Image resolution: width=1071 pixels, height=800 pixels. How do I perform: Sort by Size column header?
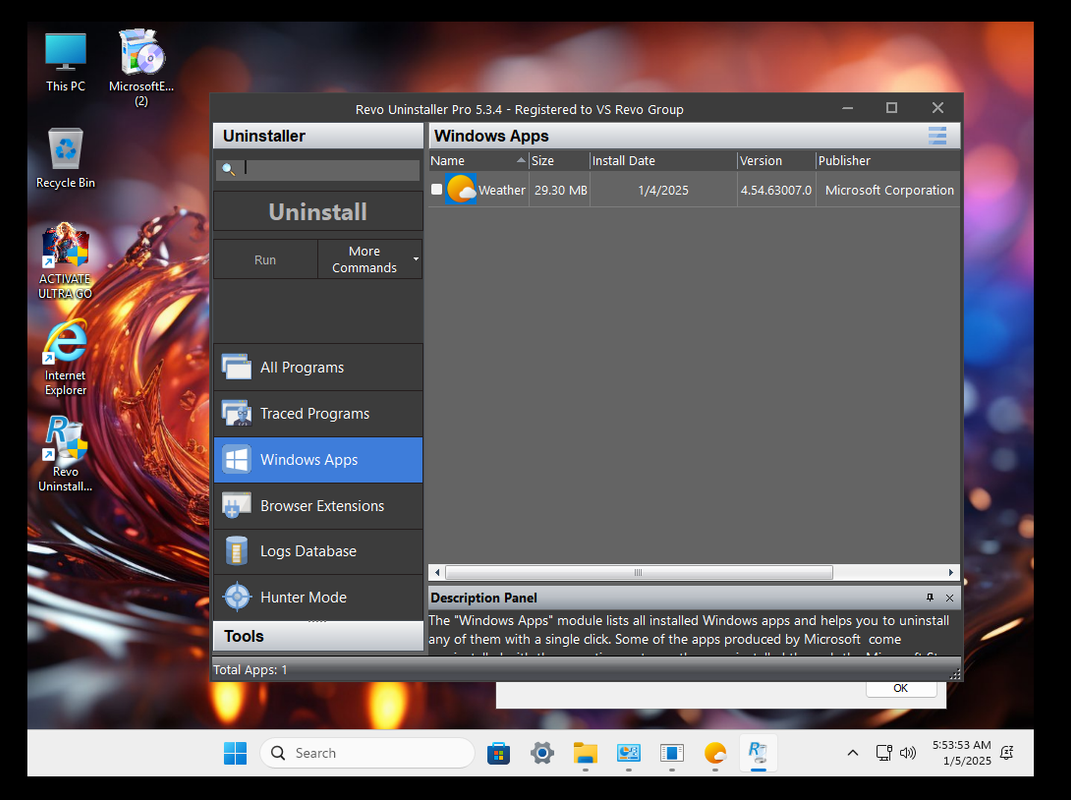(x=559, y=161)
